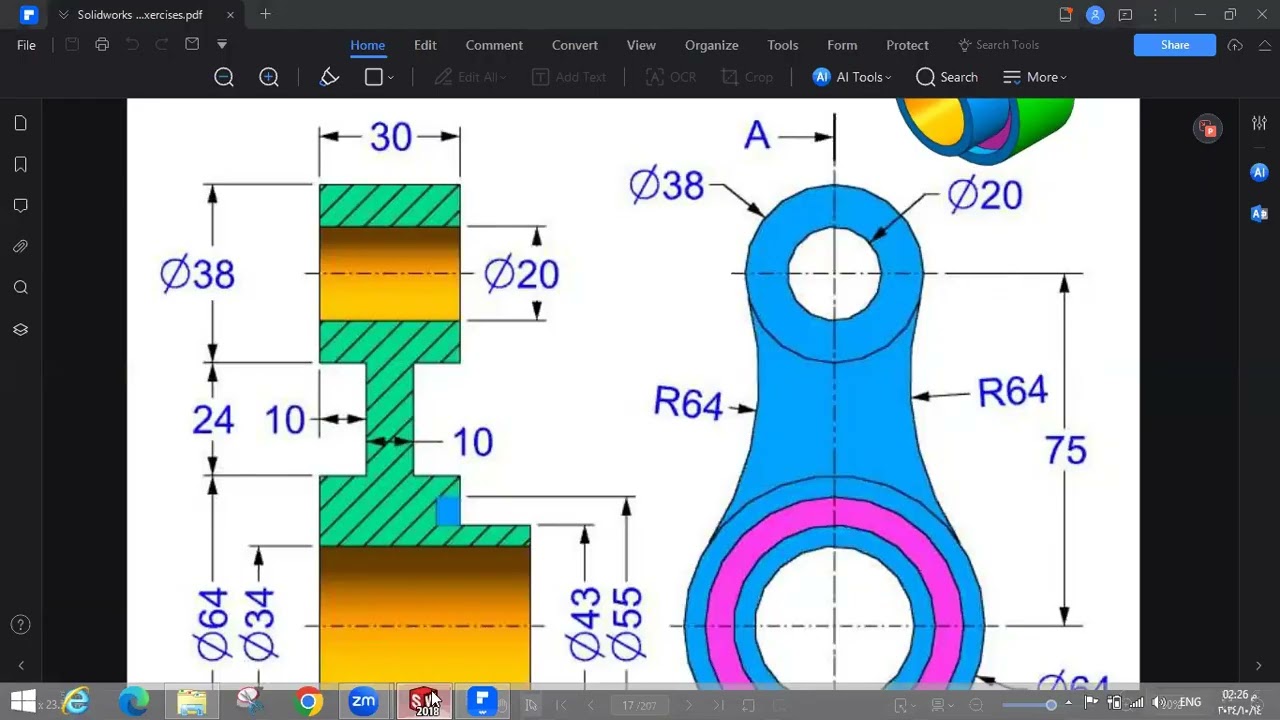Image resolution: width=1280 pixels, height=720 pixels.
Task: Click the Edit All tool
Action: pos(469,77)
